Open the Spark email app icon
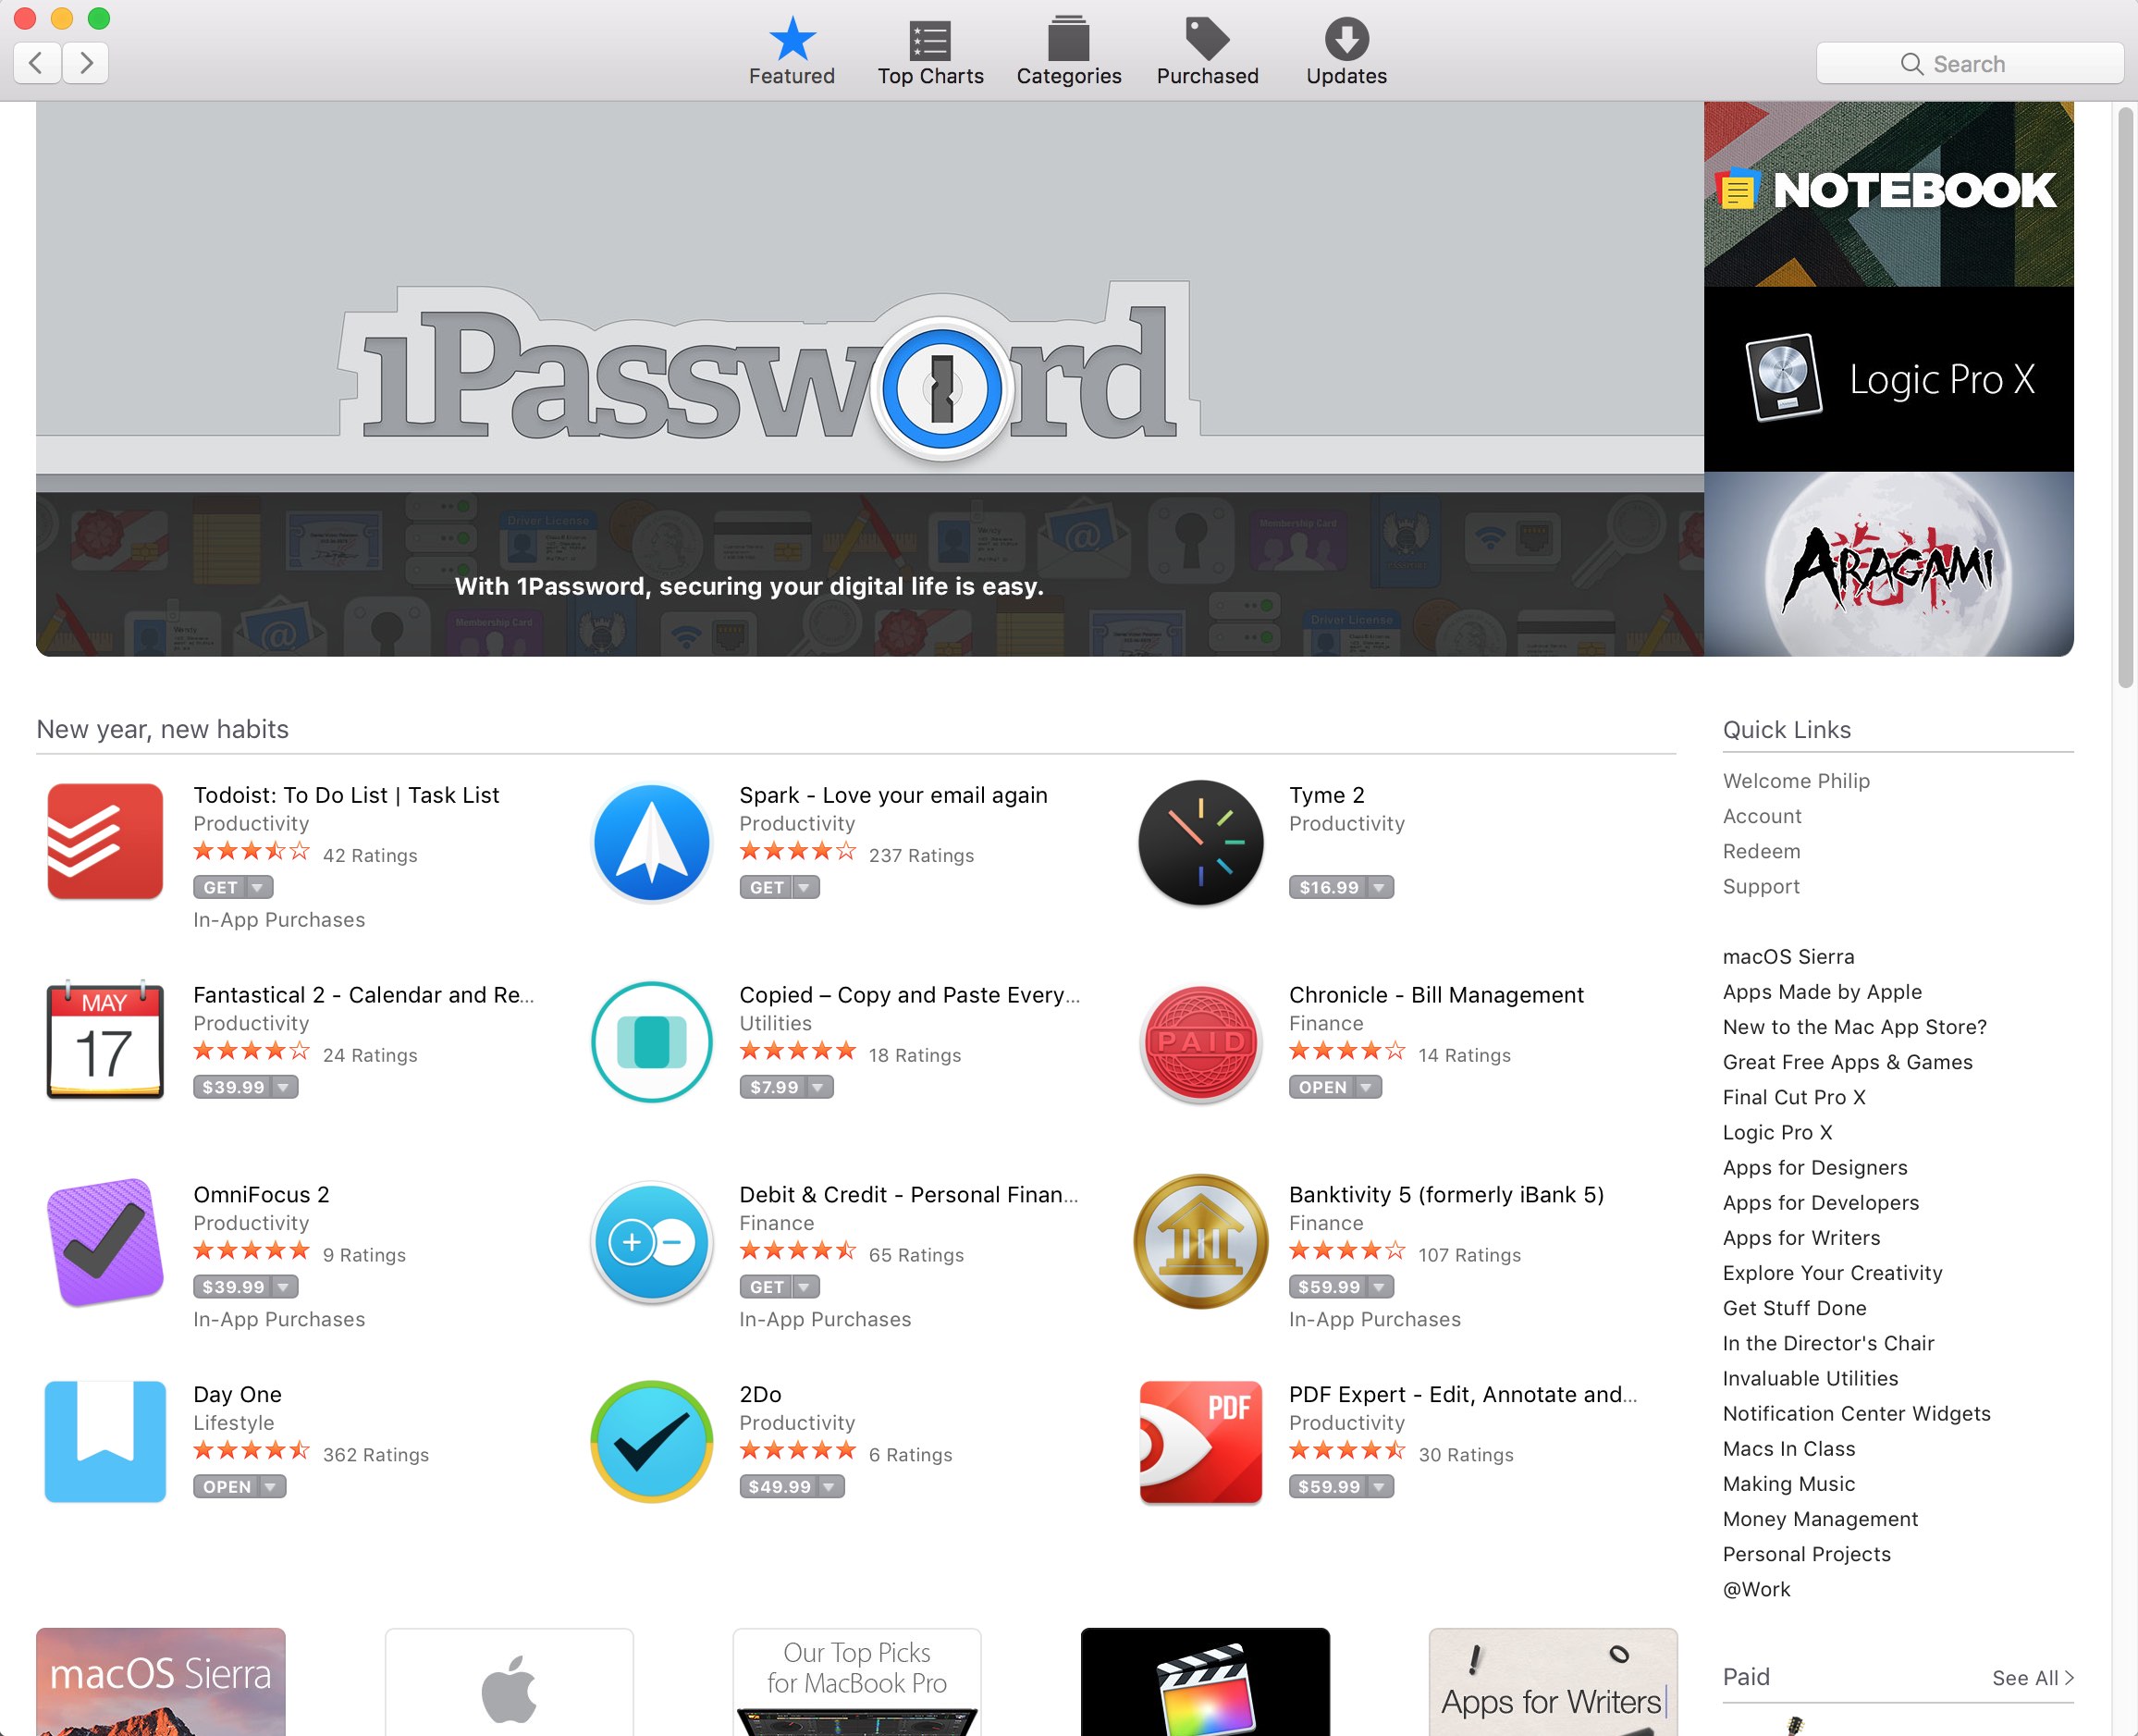The height and width of the screenshot is (1736, 2138). pyautogui.click(x=651, y=842)
